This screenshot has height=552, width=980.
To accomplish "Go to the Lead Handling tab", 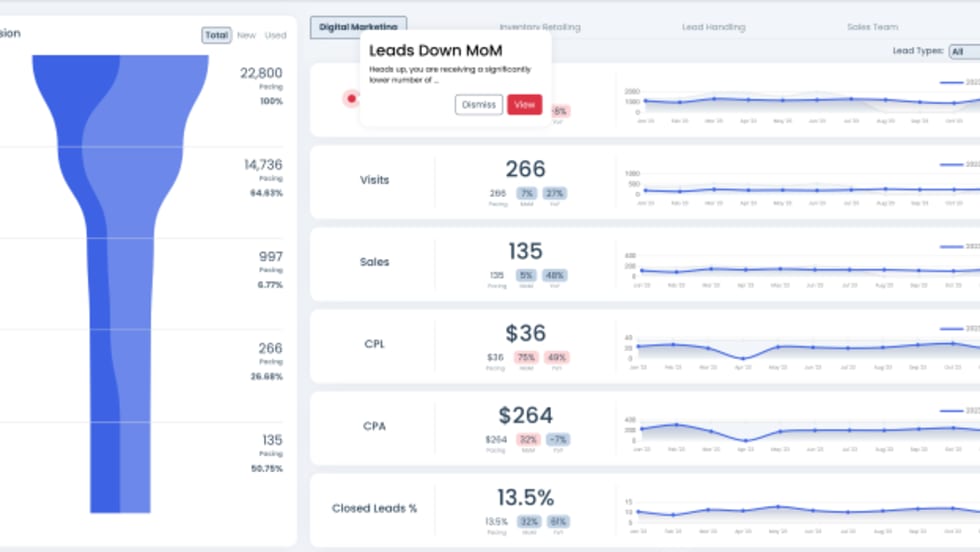I will click(x=713, y=27).
